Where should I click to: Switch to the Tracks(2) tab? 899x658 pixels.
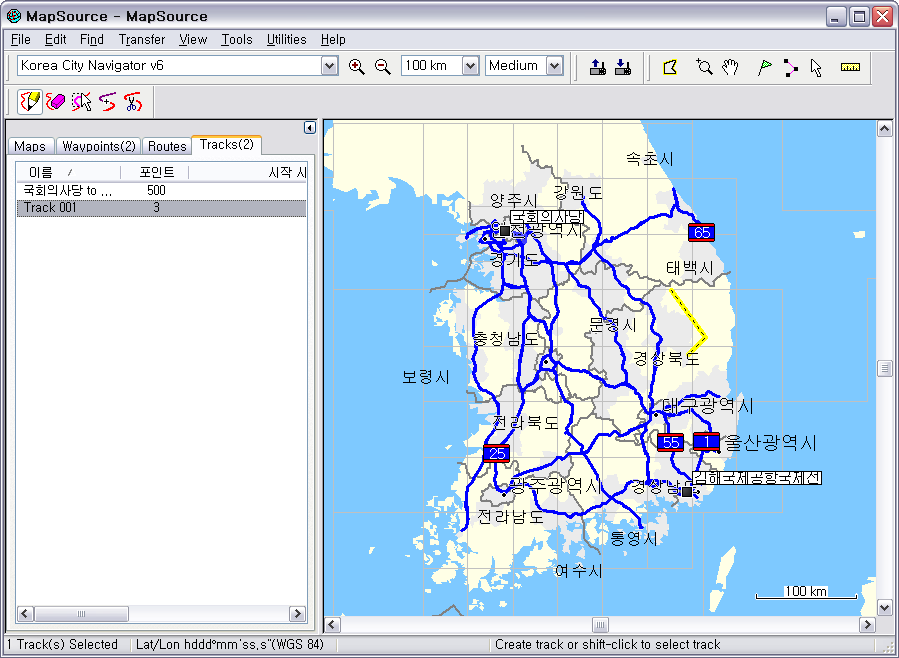tap(226, 144)
